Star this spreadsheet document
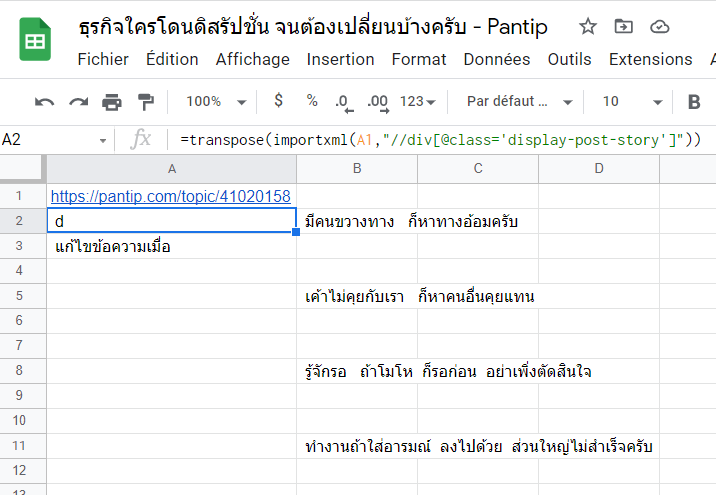The width and height of the screenshot is (716, 495). tap(588, 26)
